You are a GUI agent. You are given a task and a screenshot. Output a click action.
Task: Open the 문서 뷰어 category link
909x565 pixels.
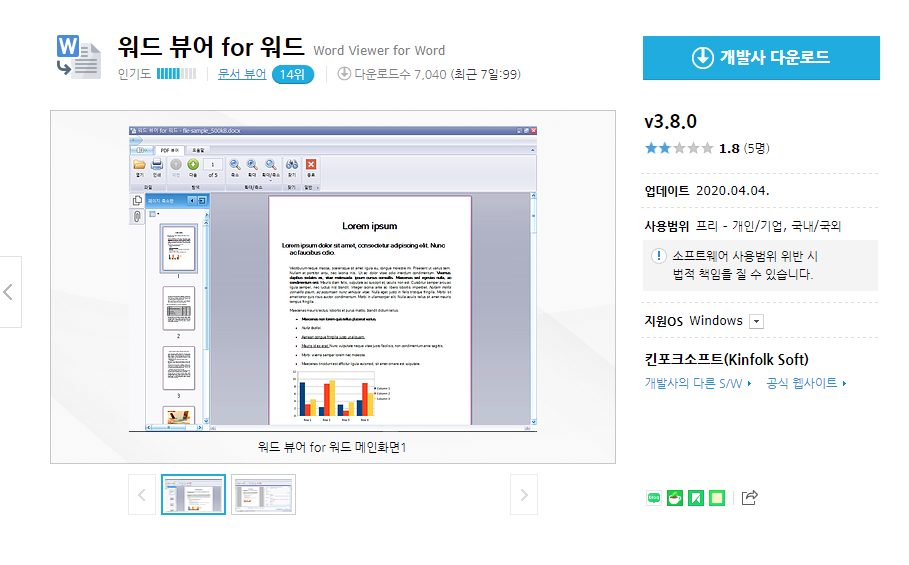coord(242,74)
